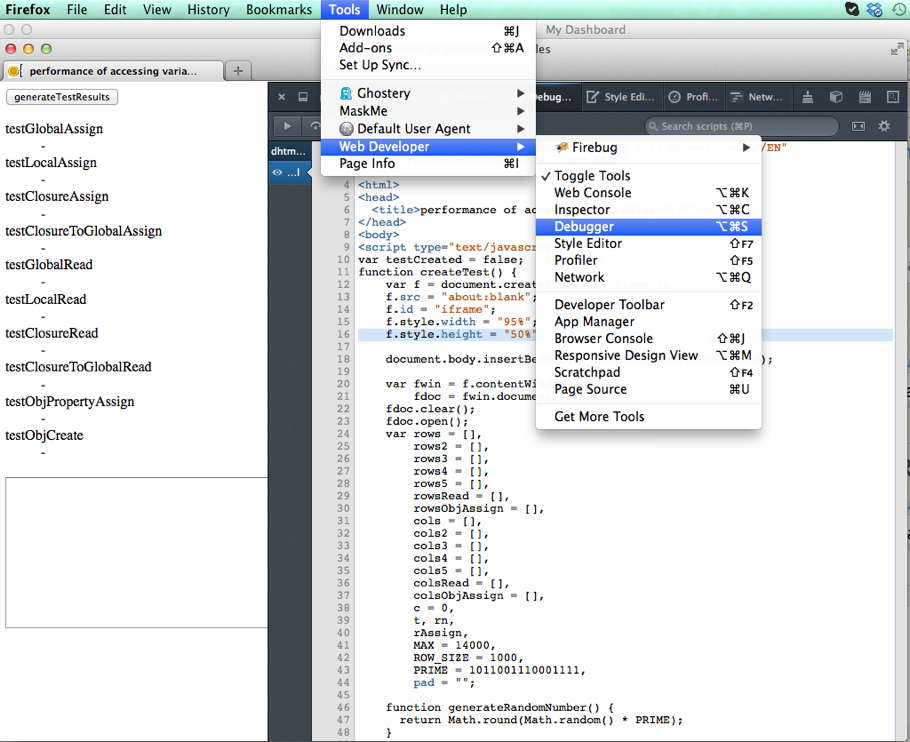Open debugger options gear icon
The height and width of the screenshot is (742, 910).
point(884,126)
